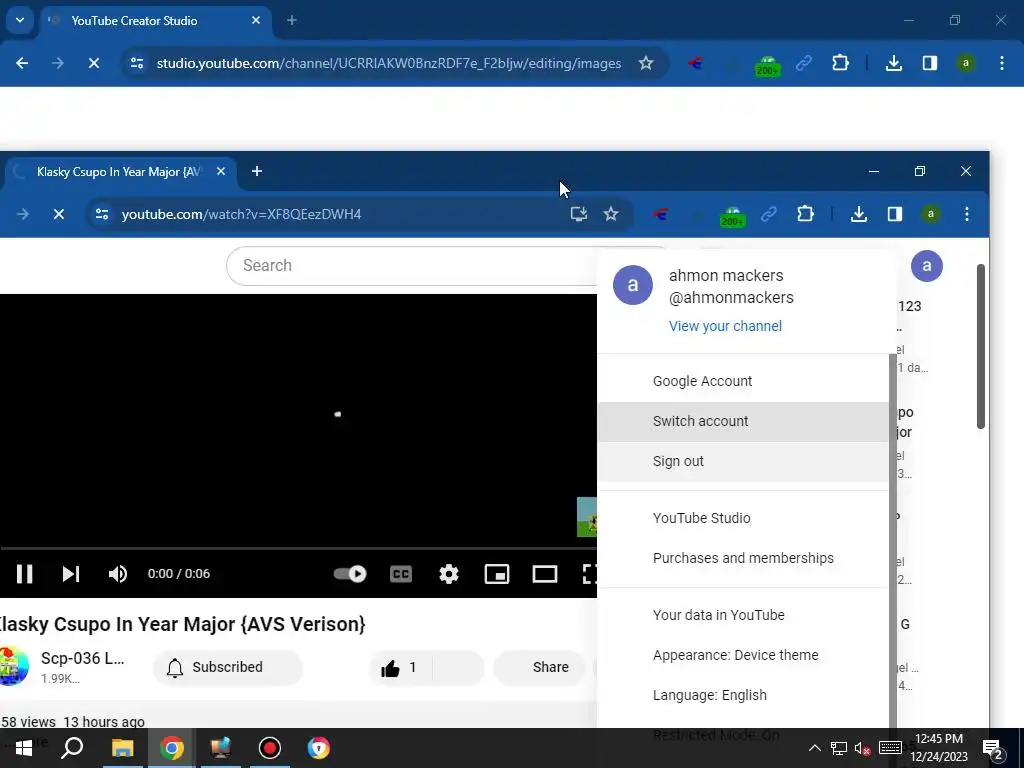Choose Sign out from account menu

click(x=743, y=461)
